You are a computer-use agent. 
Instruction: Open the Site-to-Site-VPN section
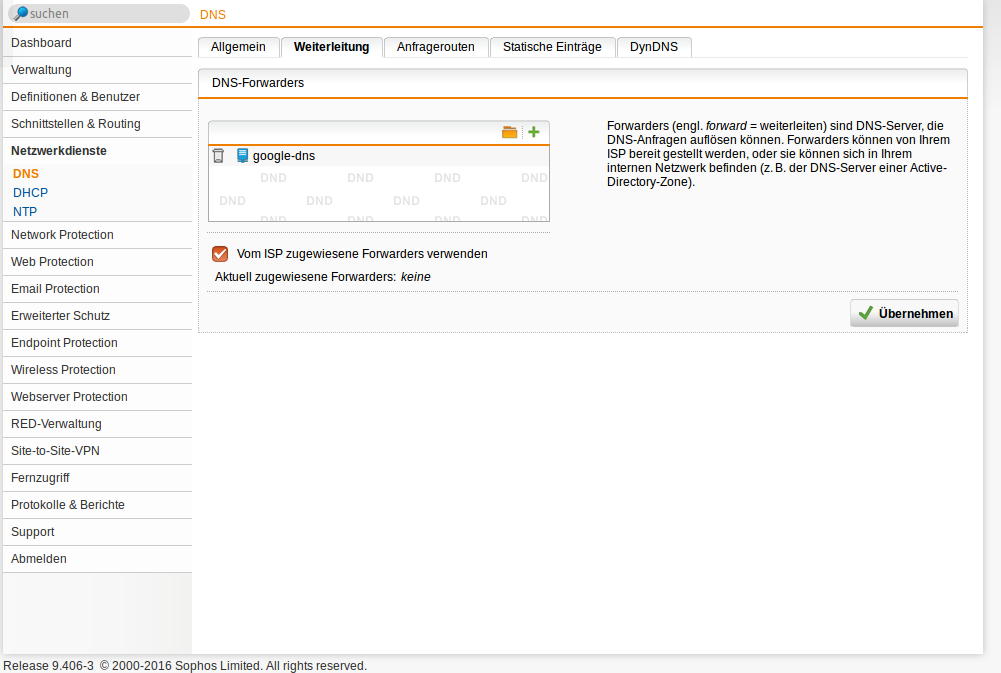(53, 450)
